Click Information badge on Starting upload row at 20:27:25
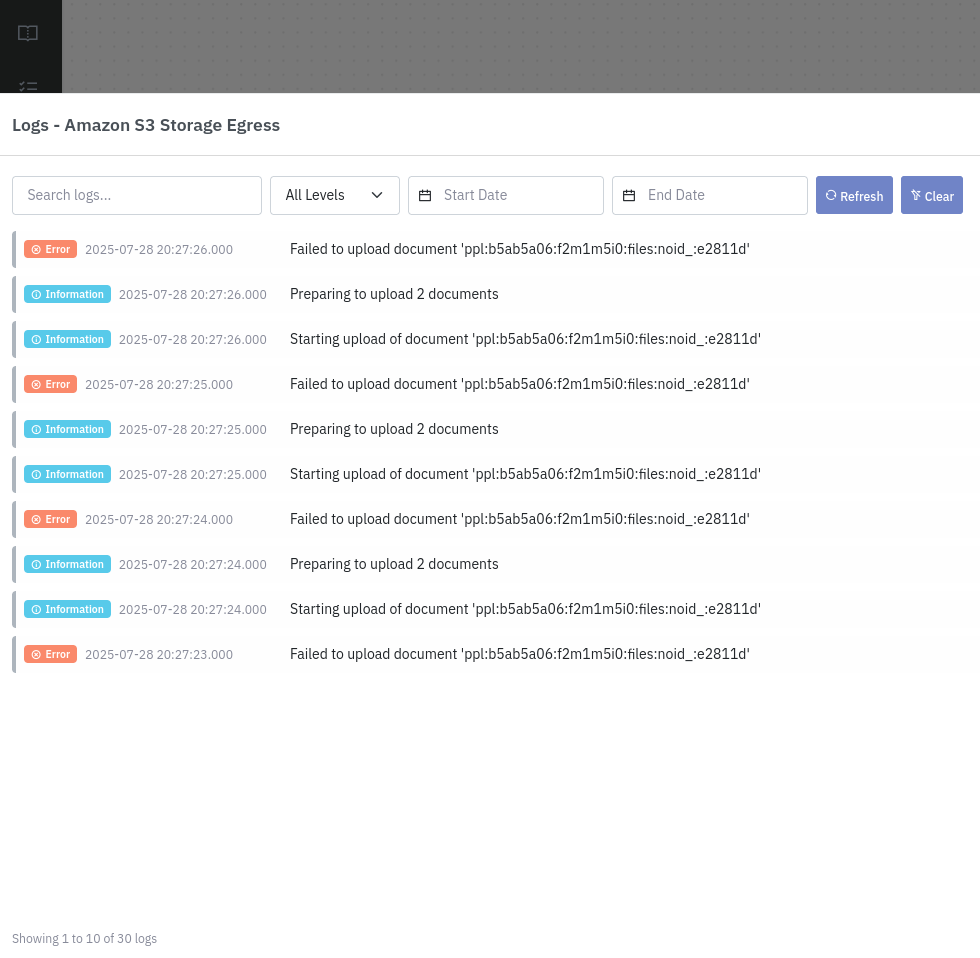Viewport: 980px width, 958px height. tap(68, 474)
